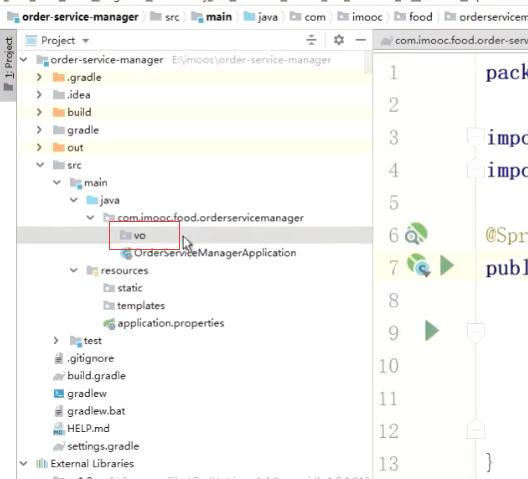The width and height of the screenshot is (528, 479).
Task: Expand the build folder
Action: [x=39, y=112]
